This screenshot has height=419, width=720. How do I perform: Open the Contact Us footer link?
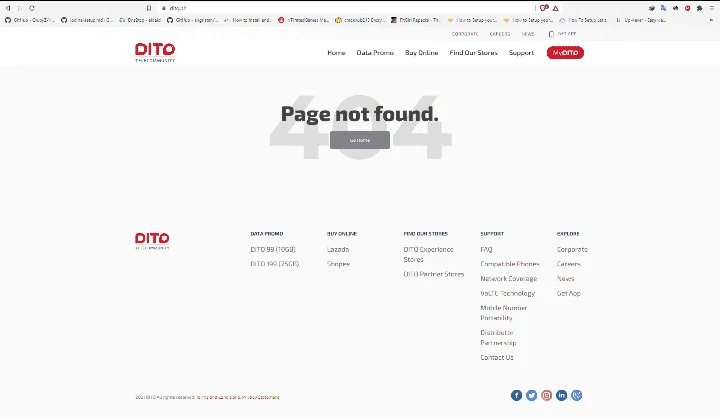coord(497,357)
